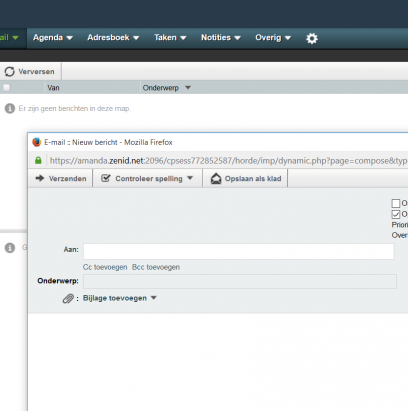Enable the unchecked option checkbox in compose window
Viewport: 408px width, 411px height.
396,203
